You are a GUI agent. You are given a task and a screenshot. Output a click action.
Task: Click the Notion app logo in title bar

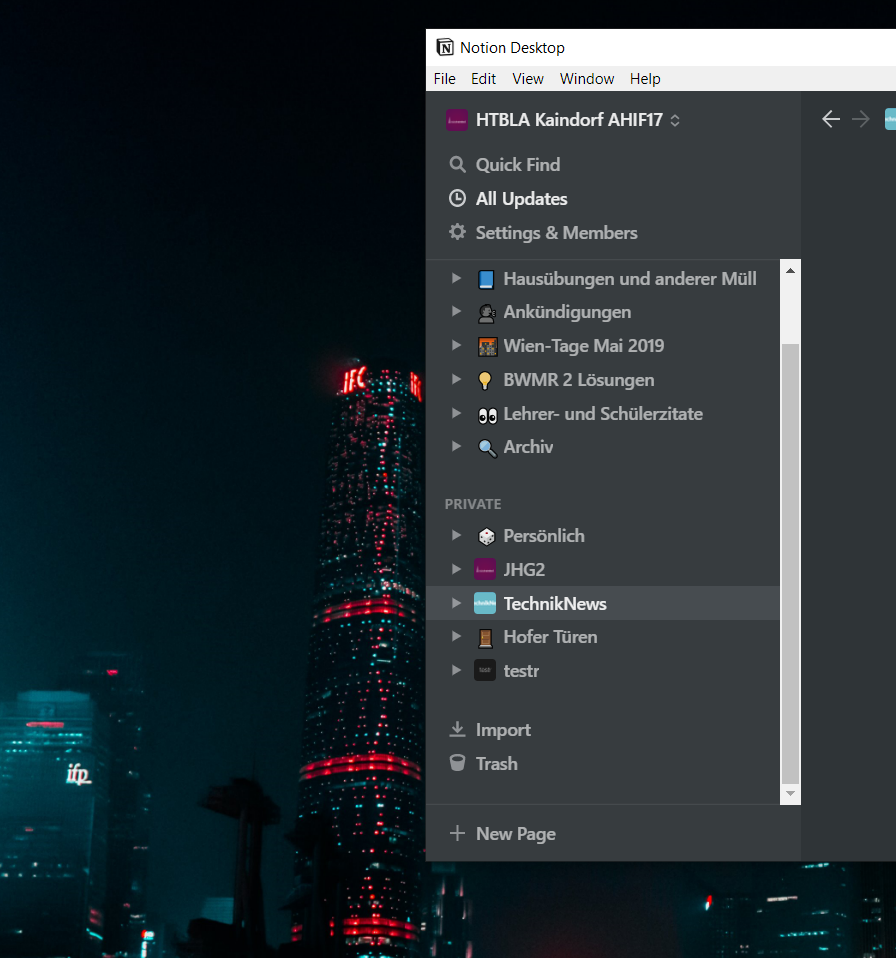445,47
